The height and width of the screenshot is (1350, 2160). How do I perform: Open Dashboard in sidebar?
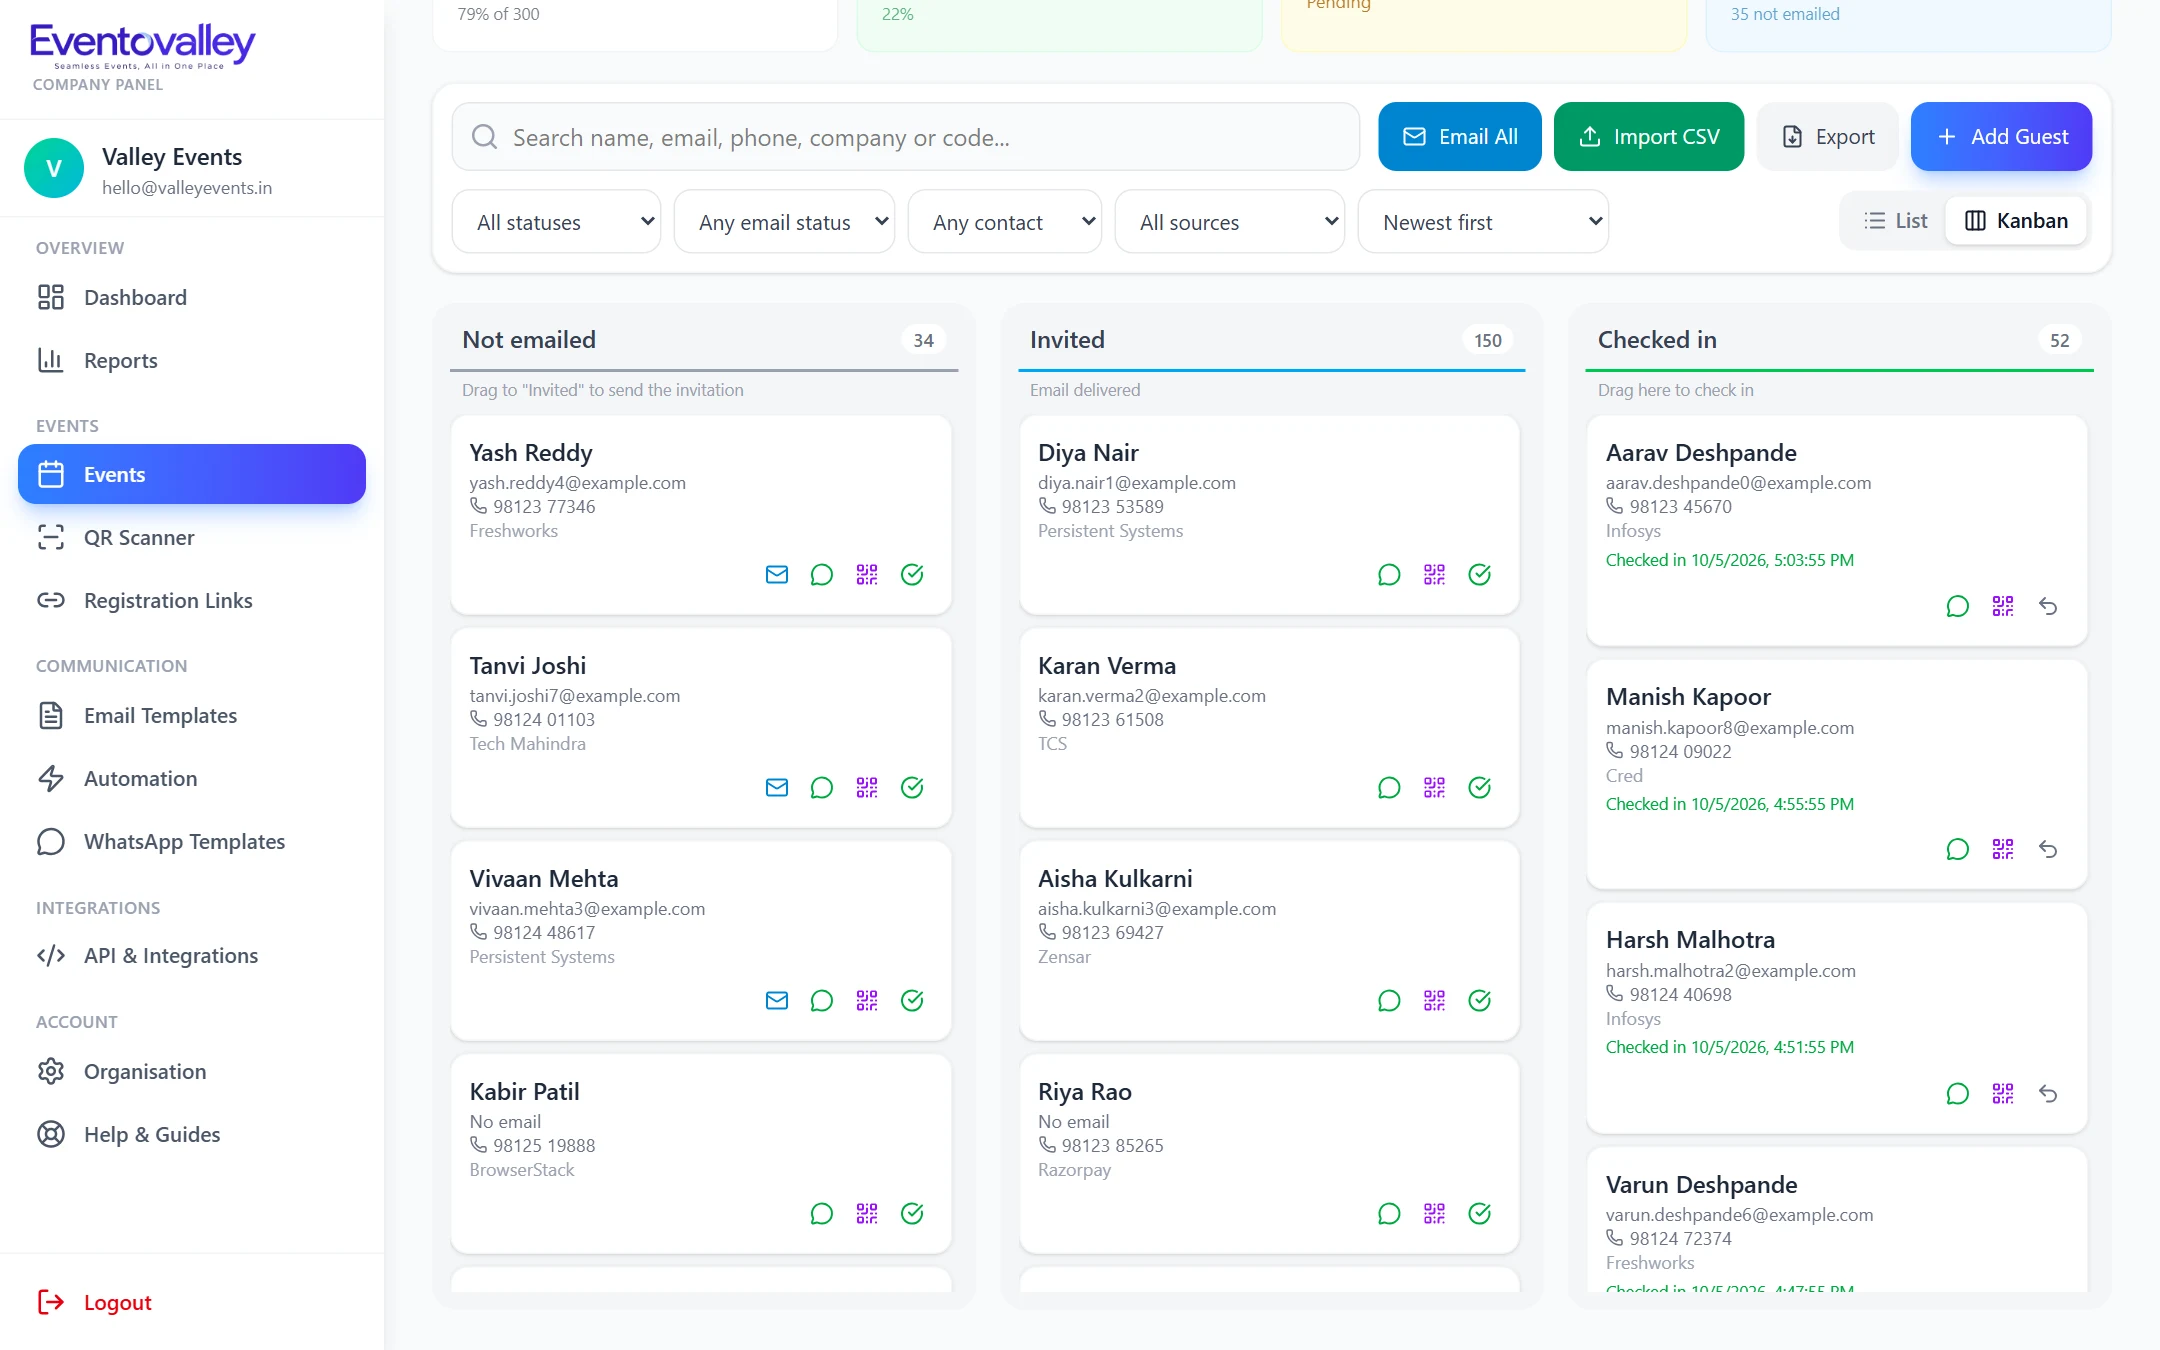(x=192, y=297)
